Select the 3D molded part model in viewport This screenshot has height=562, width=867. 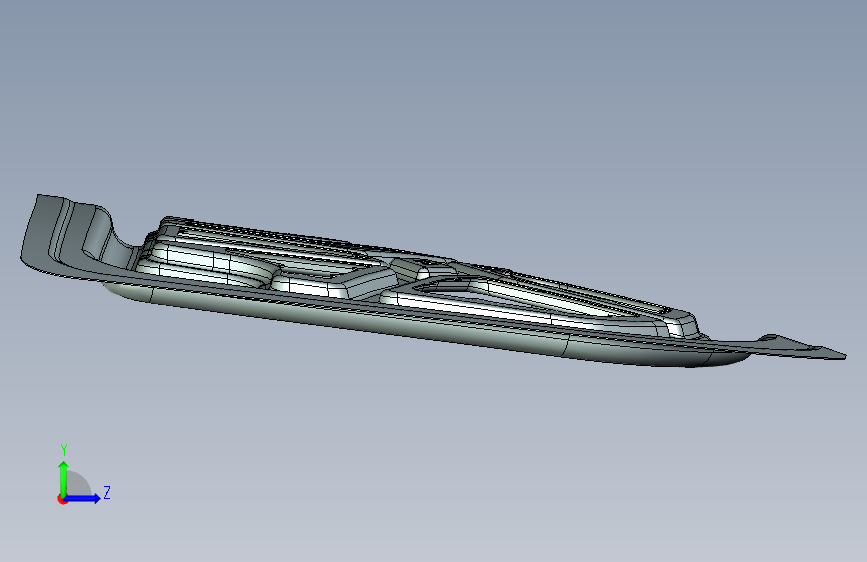click(x=433, y=282)
